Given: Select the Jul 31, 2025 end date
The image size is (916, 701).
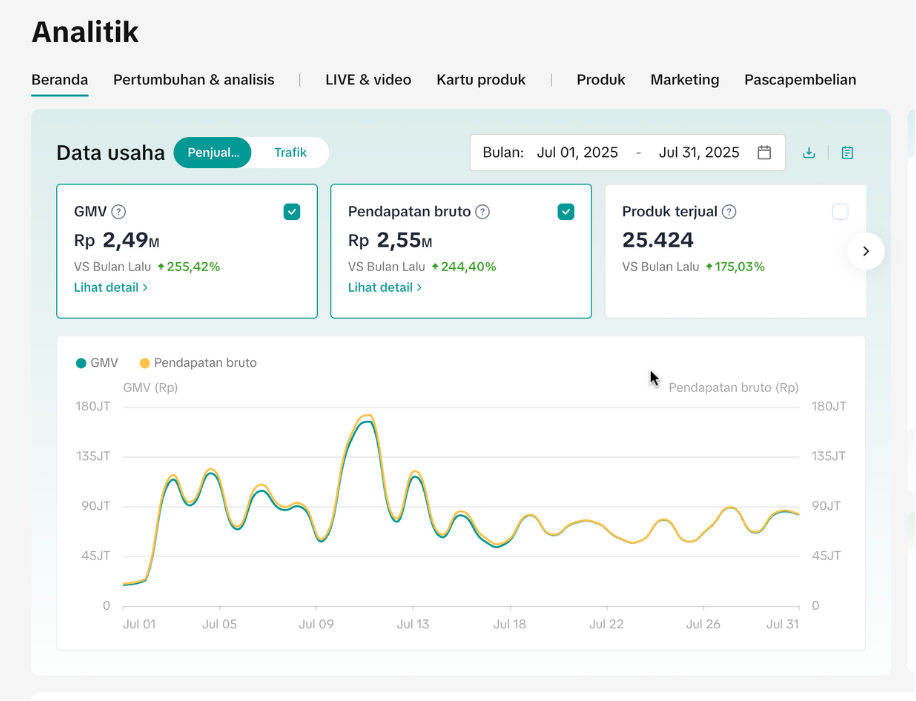Looking at the screenshot, I should tap(699, 152).
